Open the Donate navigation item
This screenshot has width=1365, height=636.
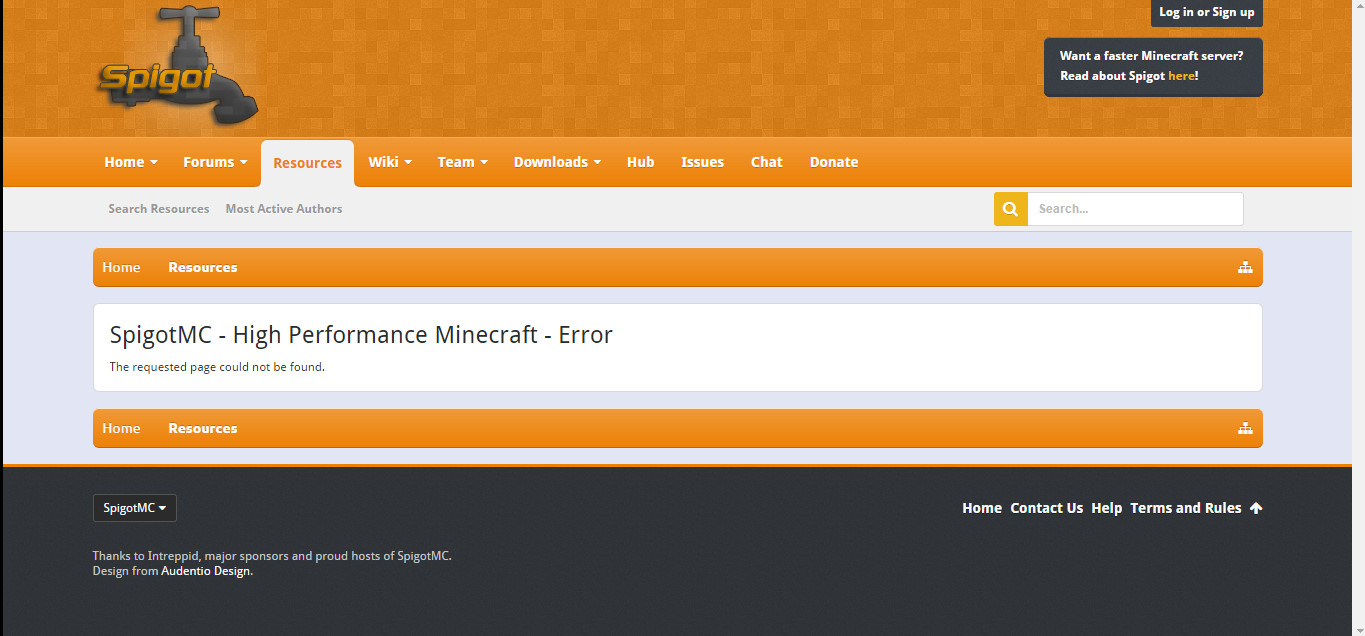[834, 162]
